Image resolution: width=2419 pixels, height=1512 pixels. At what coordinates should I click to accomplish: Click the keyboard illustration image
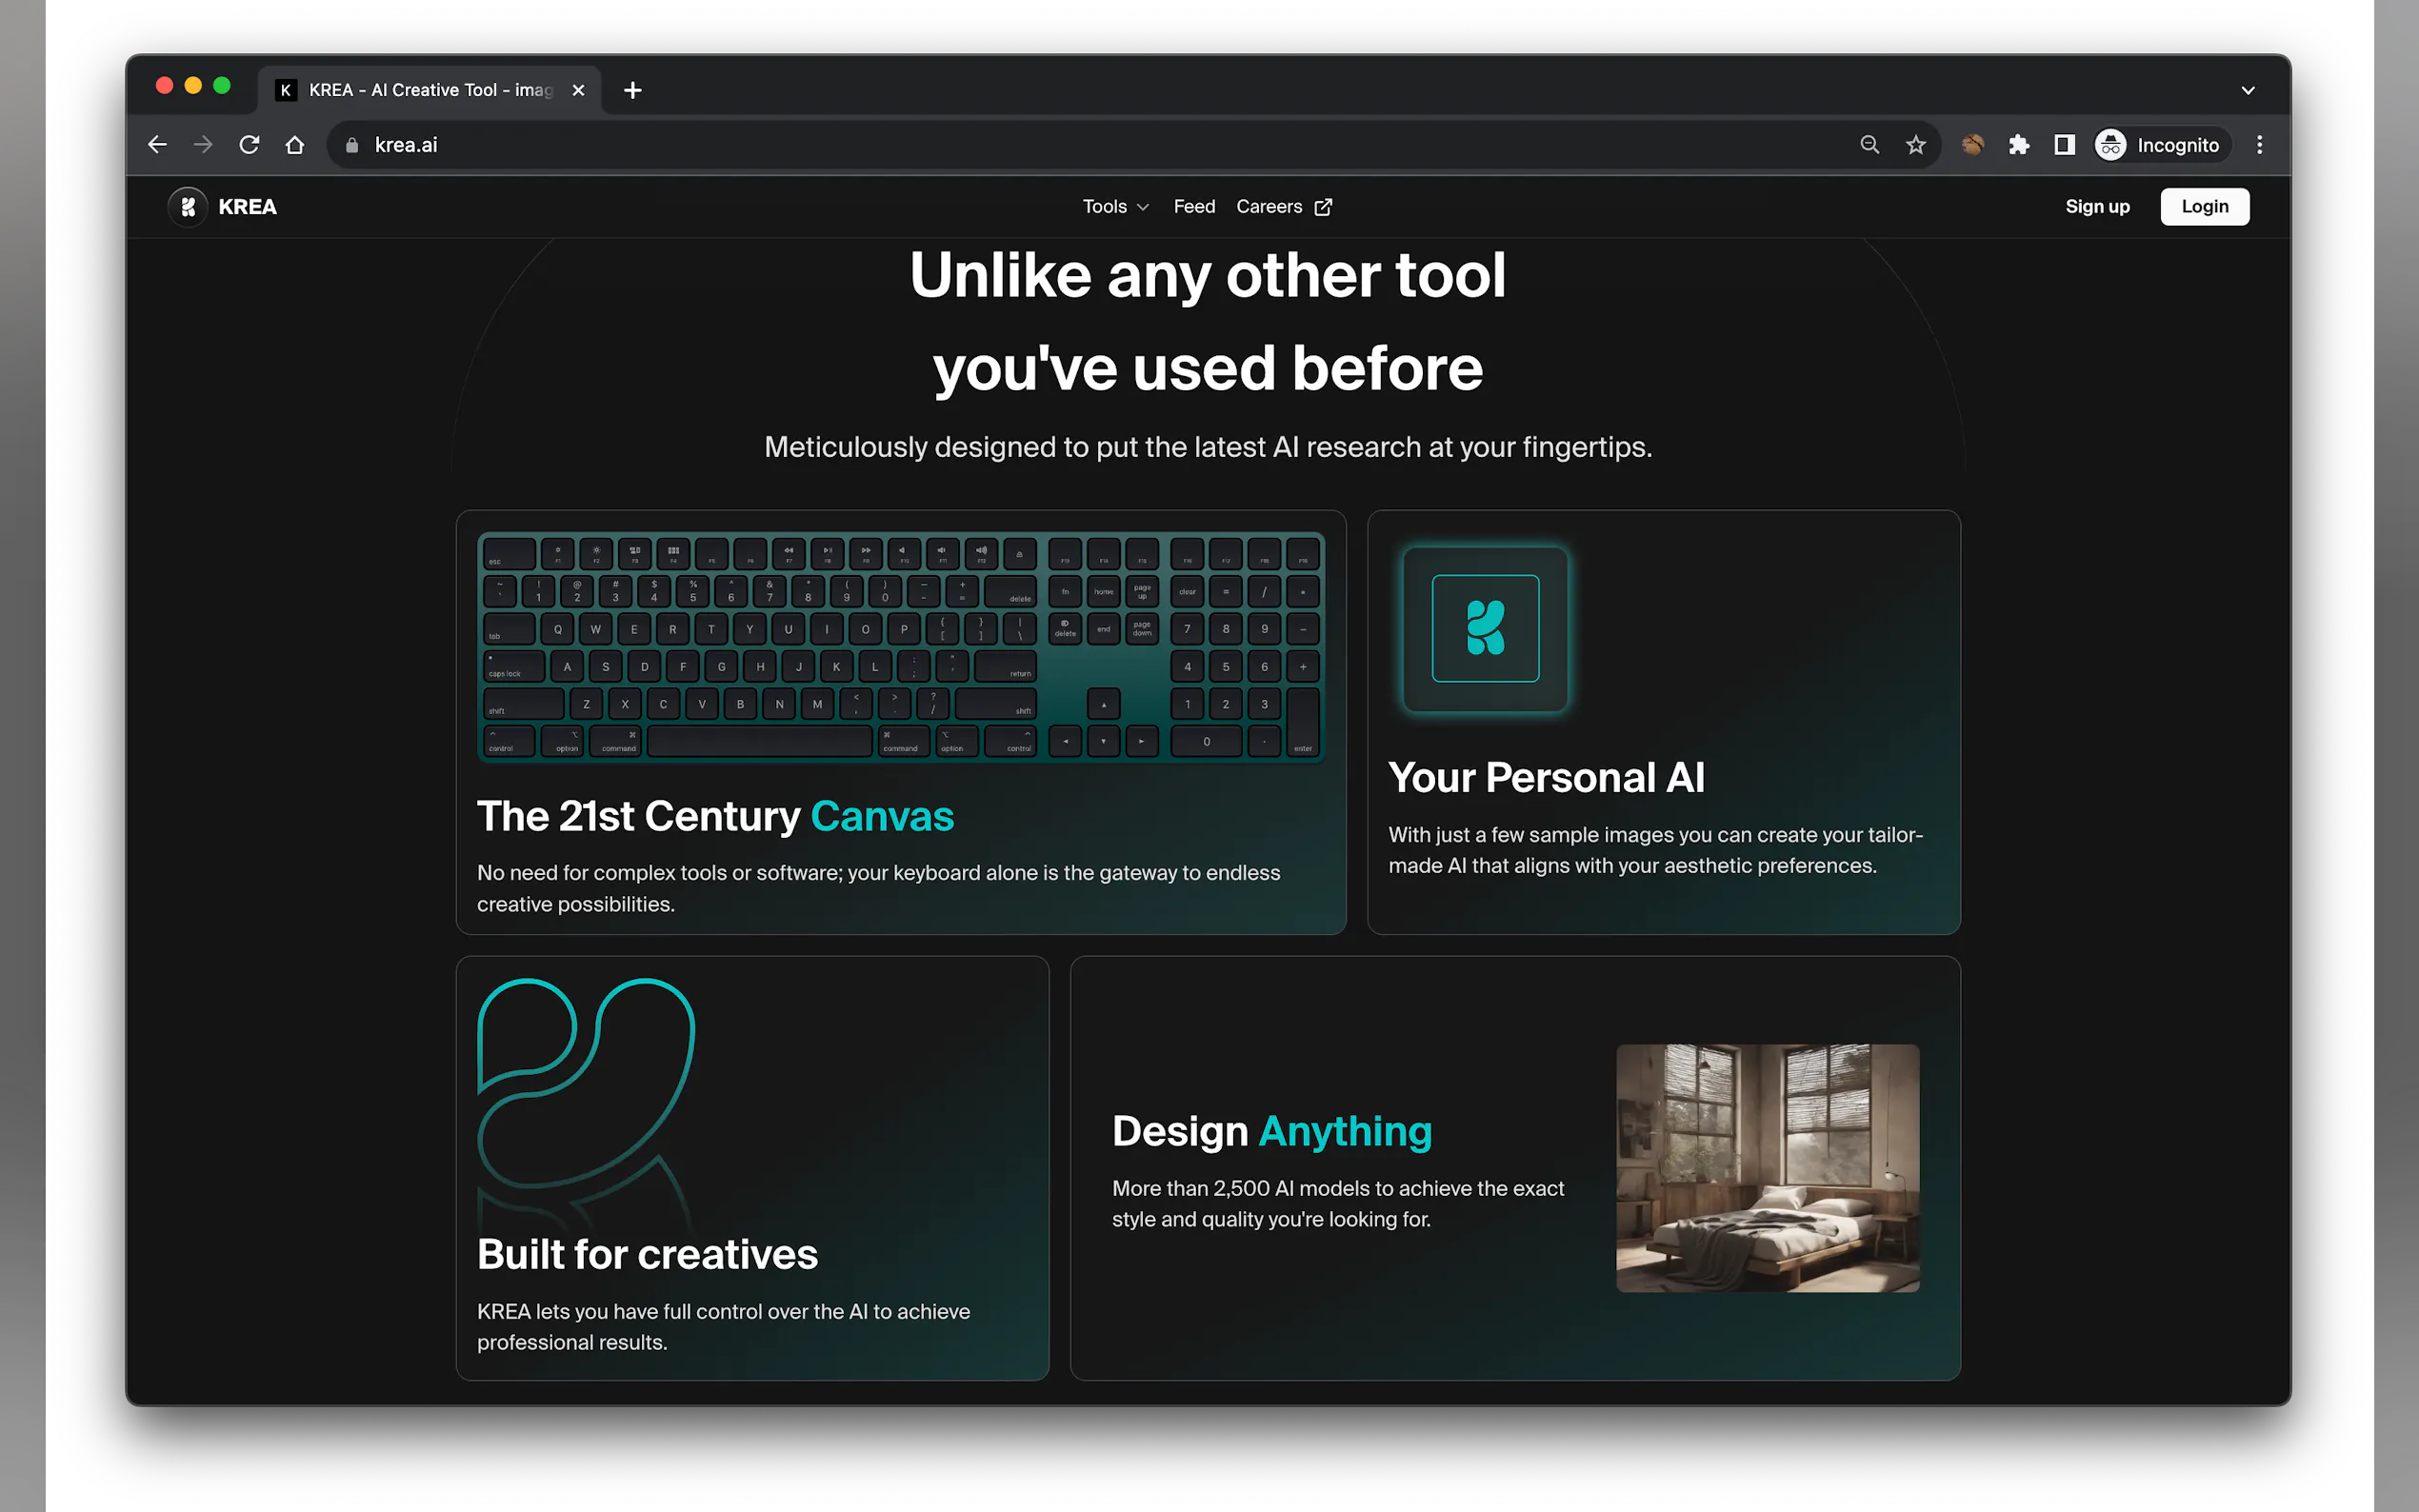coord(901,648)
